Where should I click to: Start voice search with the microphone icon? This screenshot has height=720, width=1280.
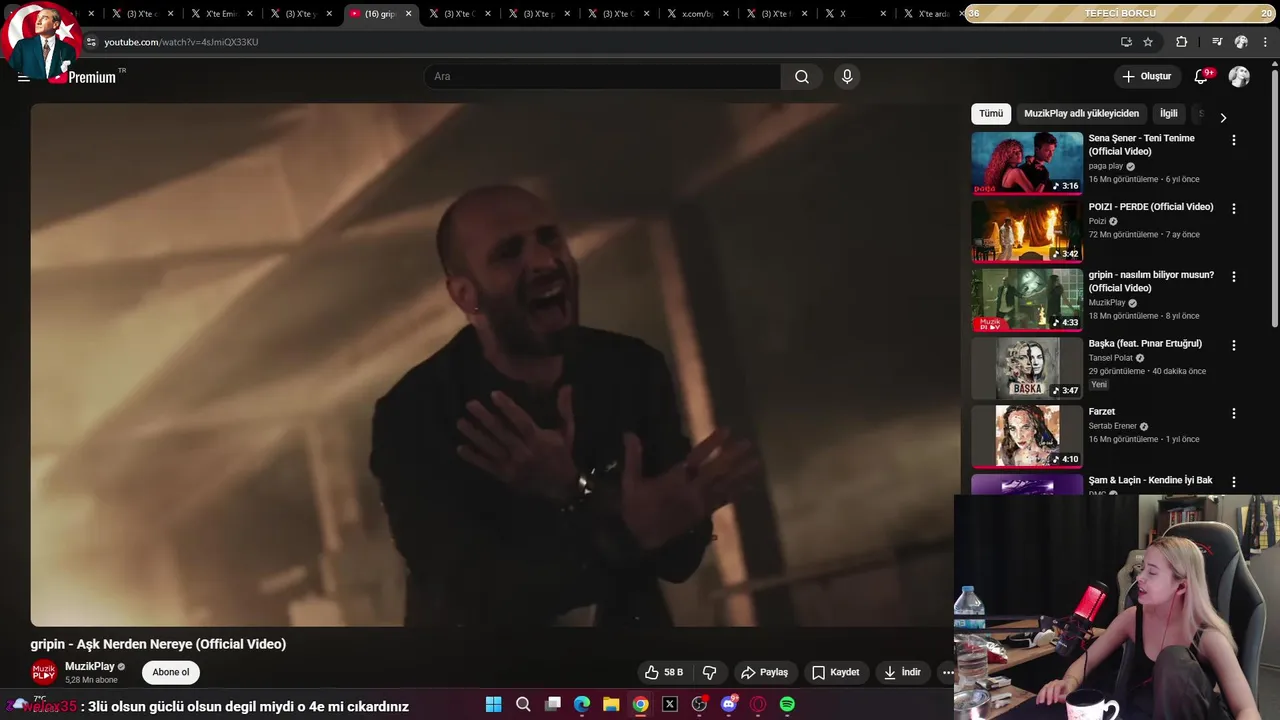(847, 77)
